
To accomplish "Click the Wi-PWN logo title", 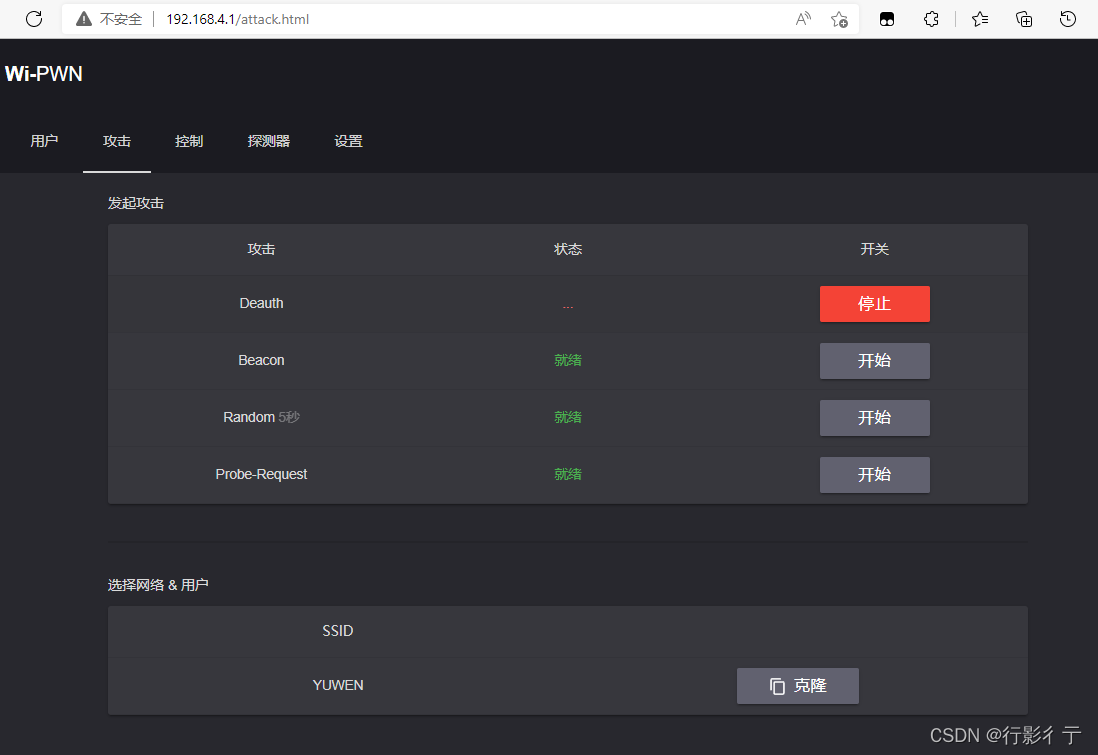I will tap(43, 74).
